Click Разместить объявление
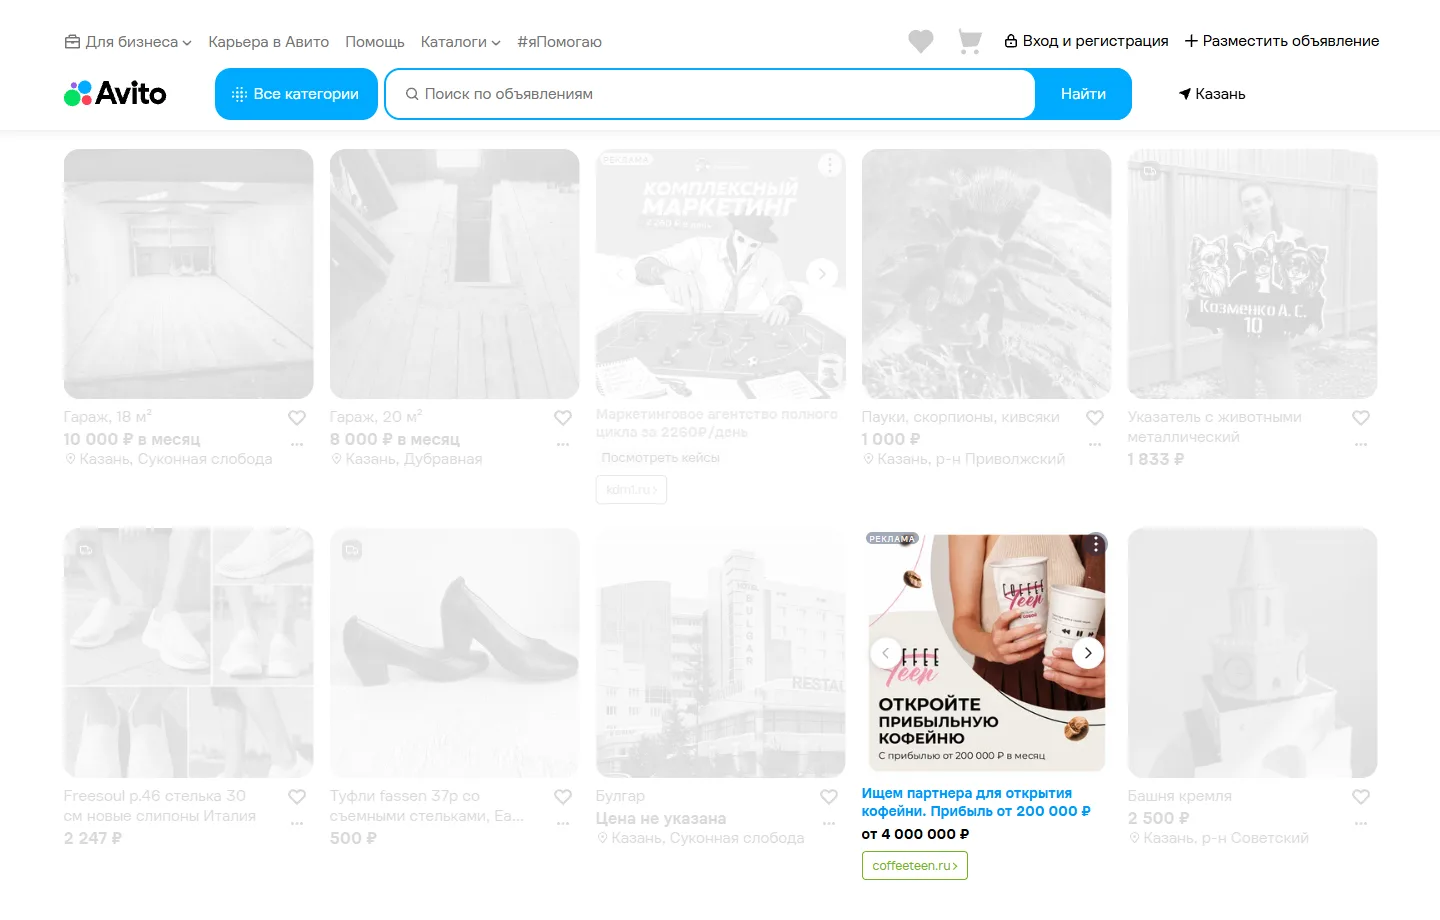 pyautogui.click(x=1282, y=41)
